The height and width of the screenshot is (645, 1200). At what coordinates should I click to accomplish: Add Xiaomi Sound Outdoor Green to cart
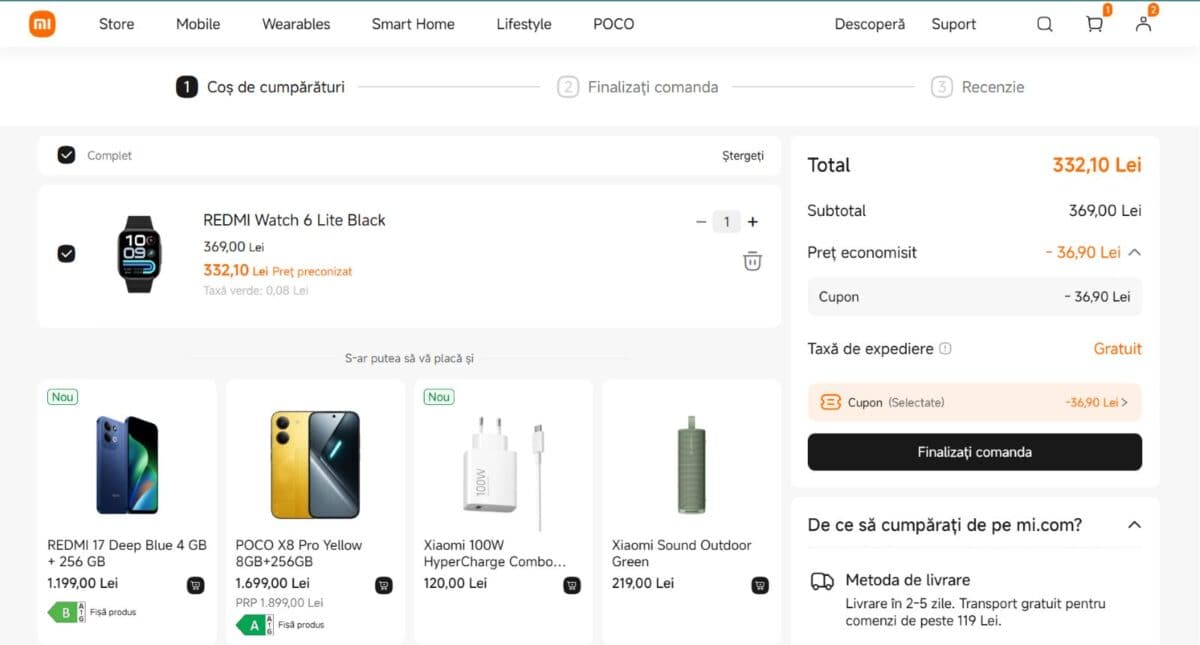(760, 585)
